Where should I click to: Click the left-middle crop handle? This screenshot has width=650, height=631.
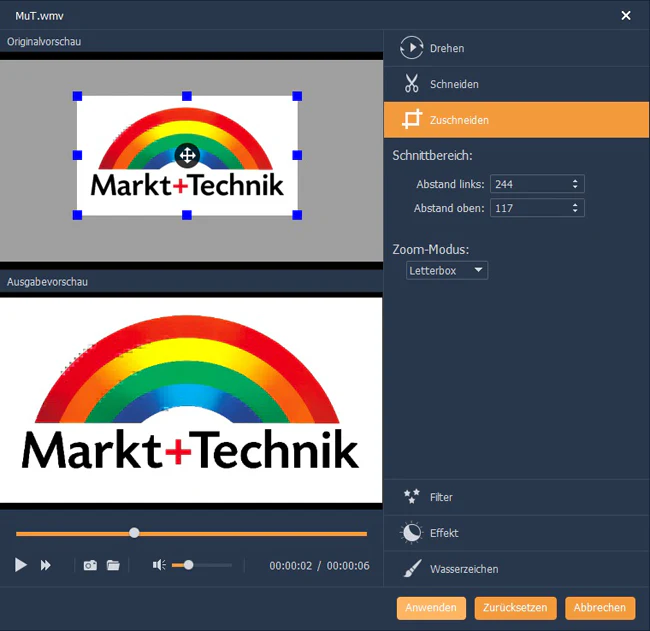pyautogui.click(x=78, y=155)
